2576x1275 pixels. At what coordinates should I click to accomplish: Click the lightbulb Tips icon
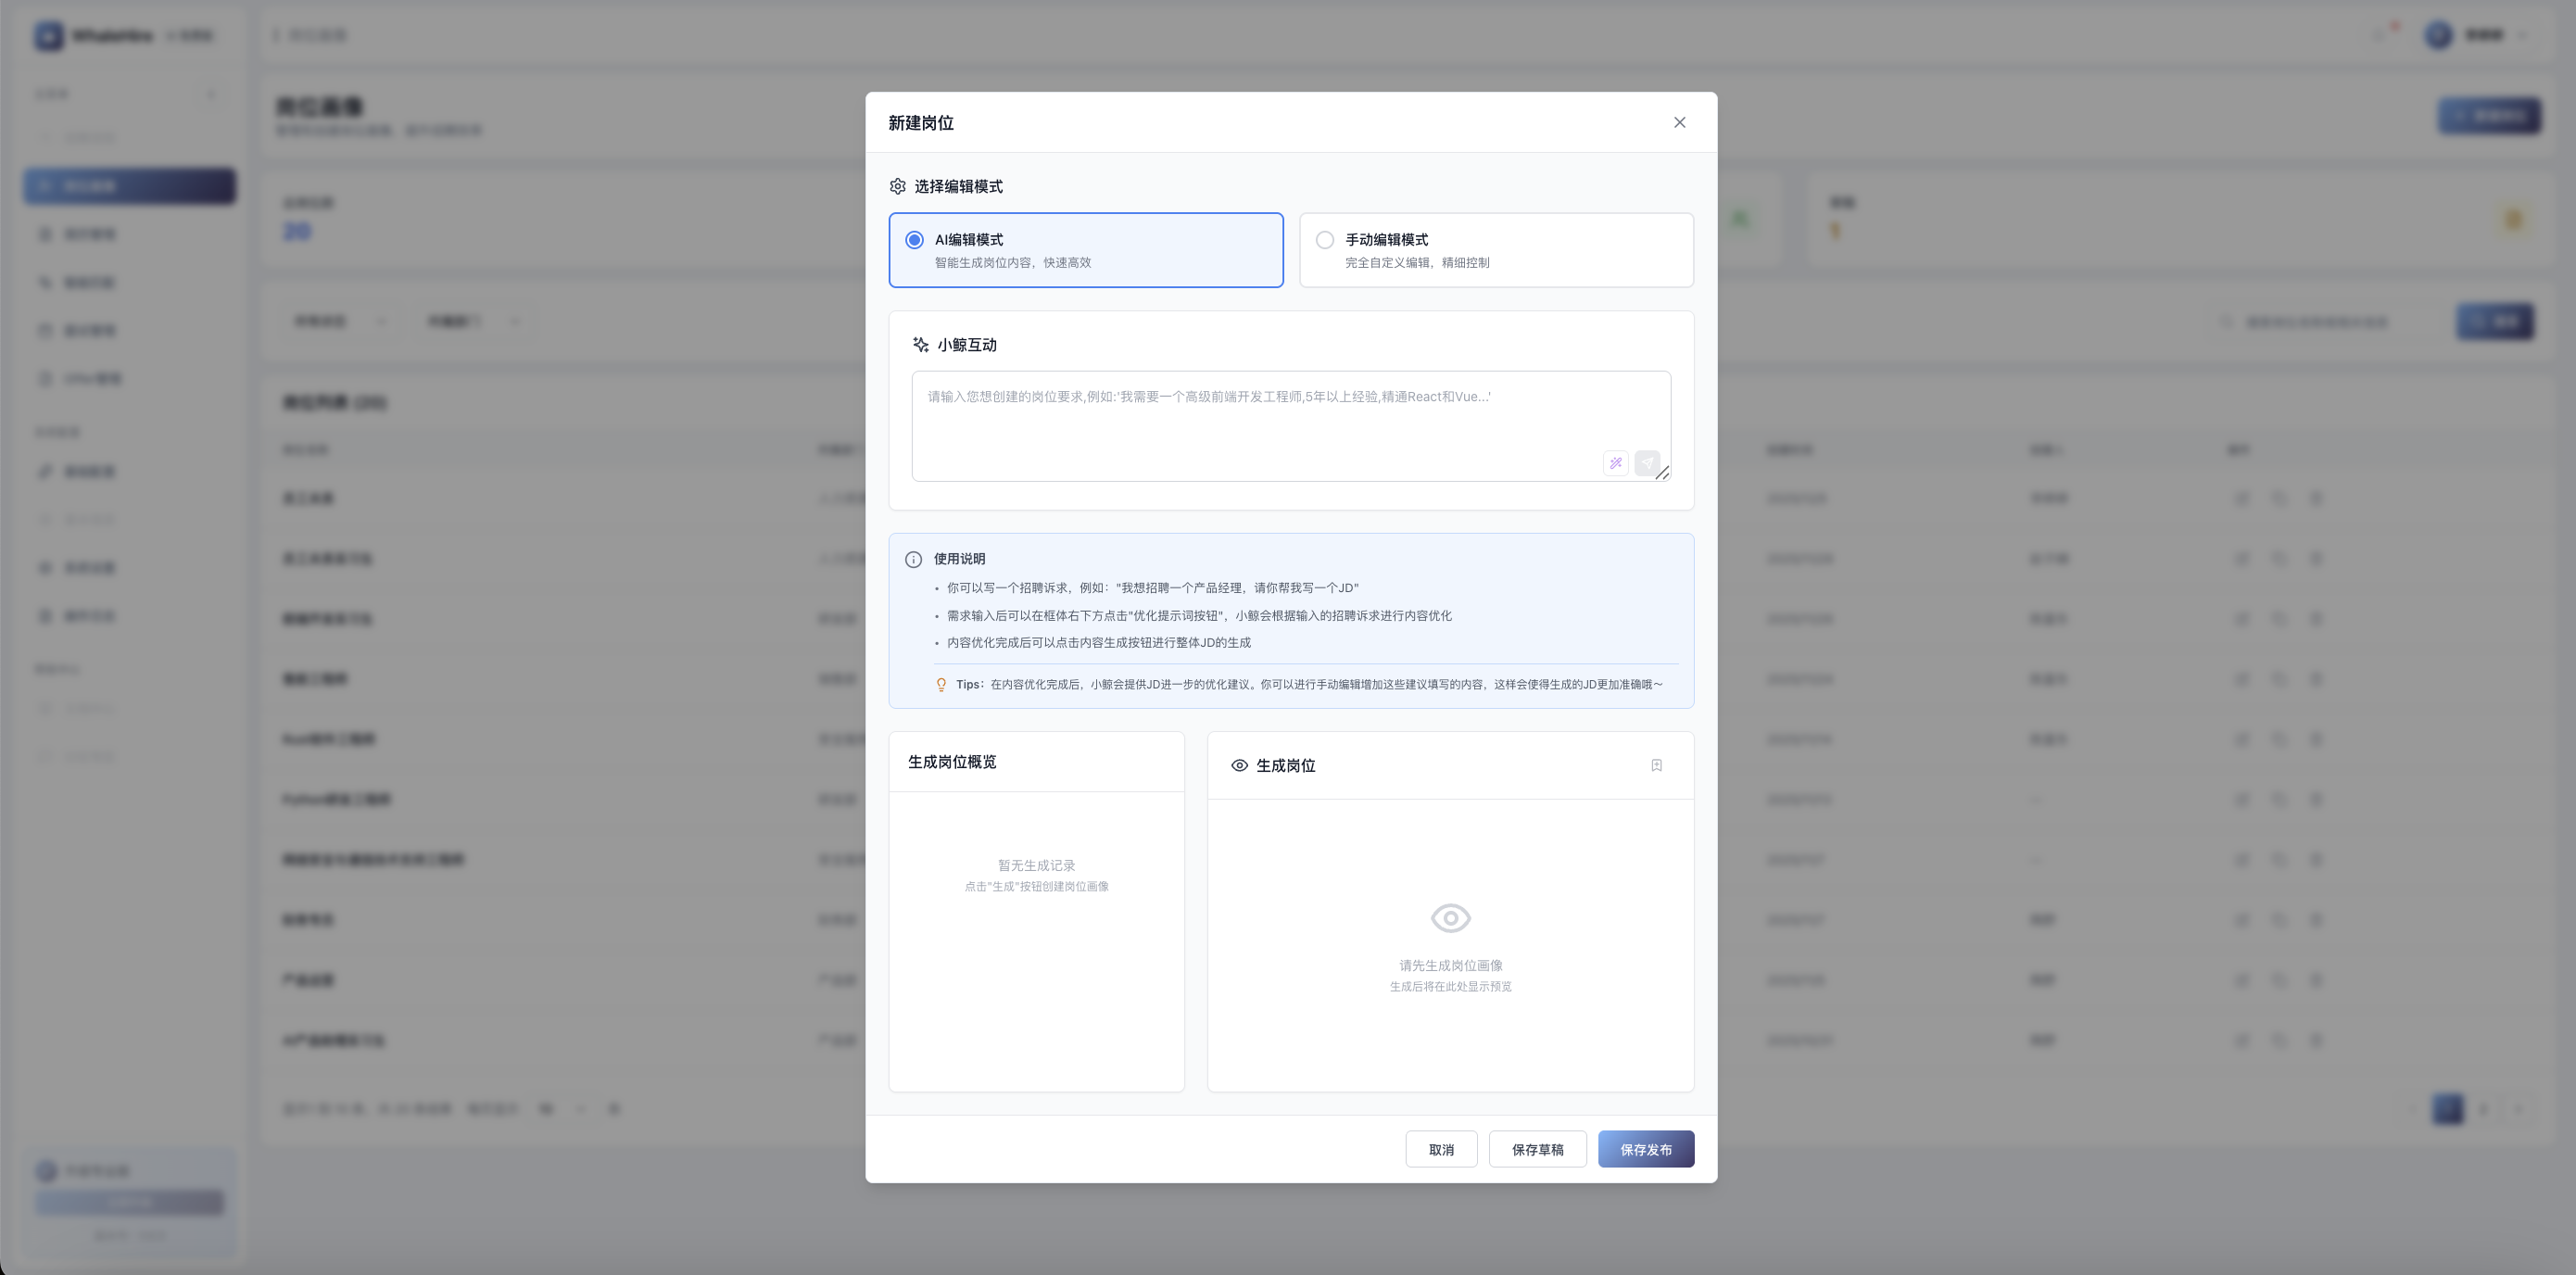point(941,685)
